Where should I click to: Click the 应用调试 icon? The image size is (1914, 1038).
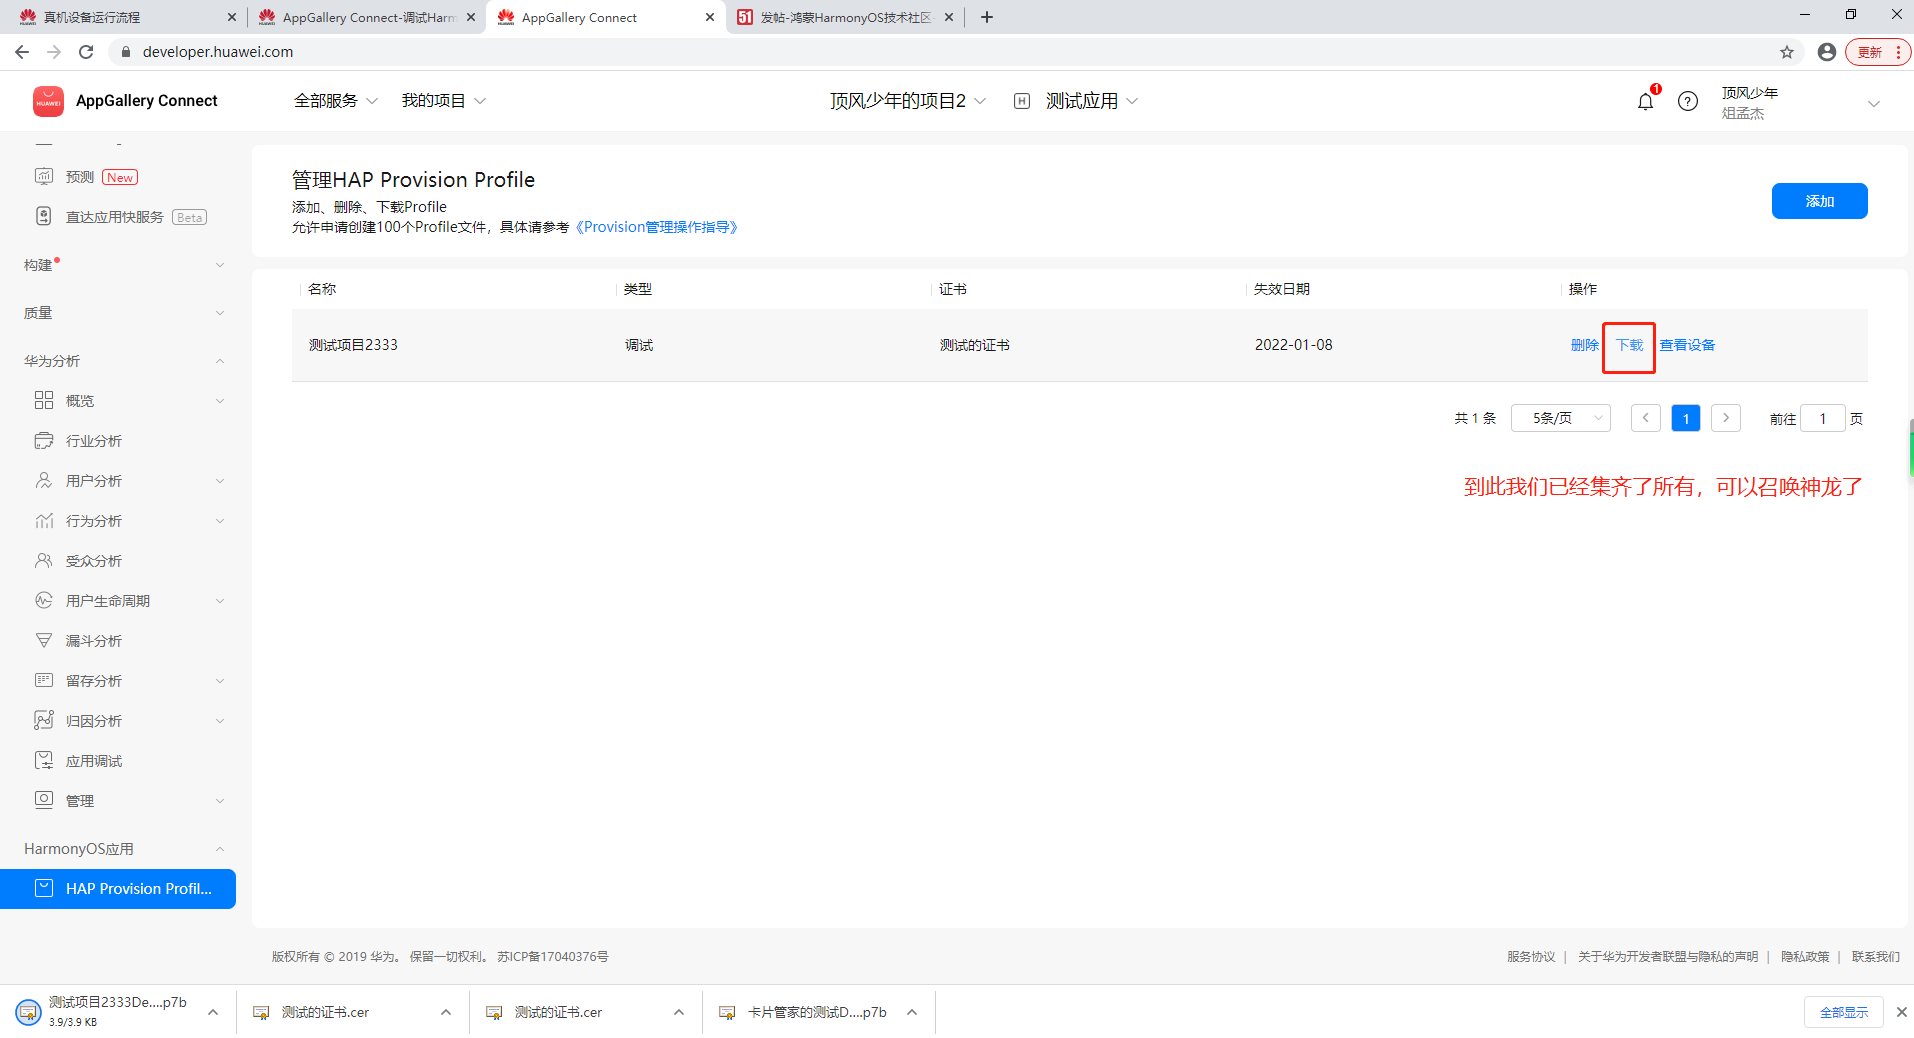(x=44, y=760)
